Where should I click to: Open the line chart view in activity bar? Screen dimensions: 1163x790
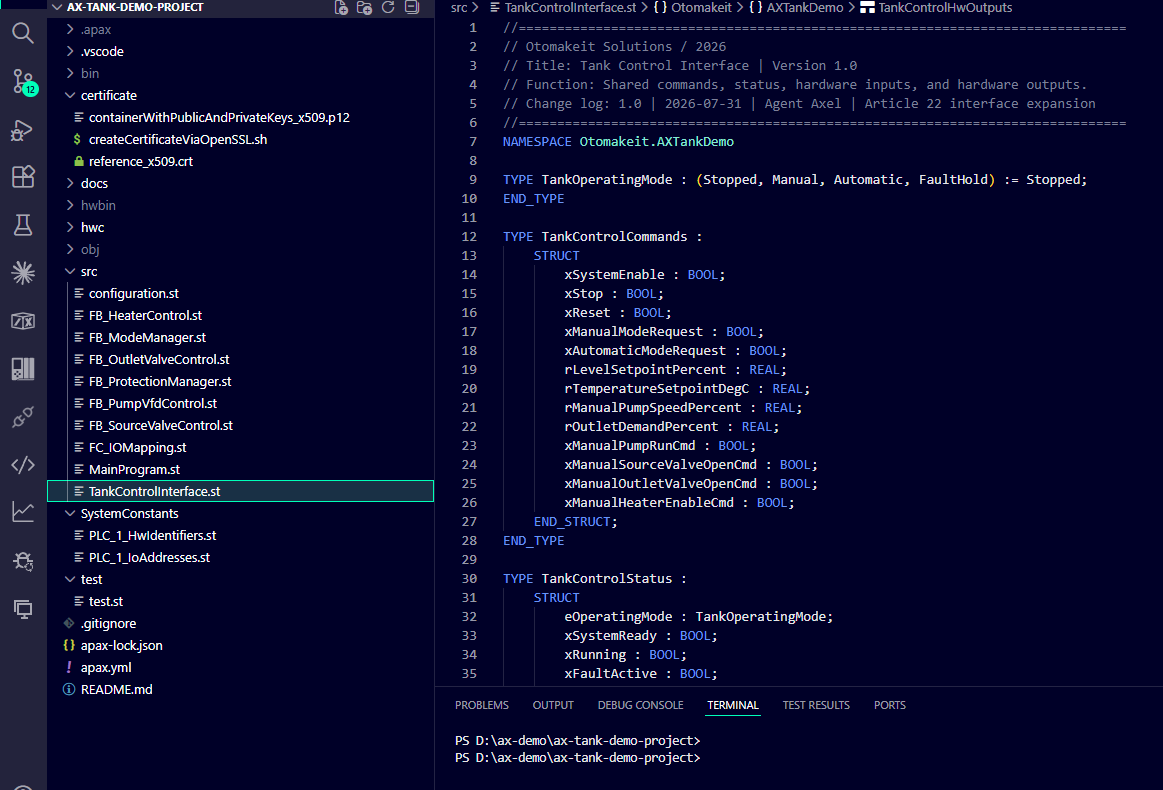point(23,513)
